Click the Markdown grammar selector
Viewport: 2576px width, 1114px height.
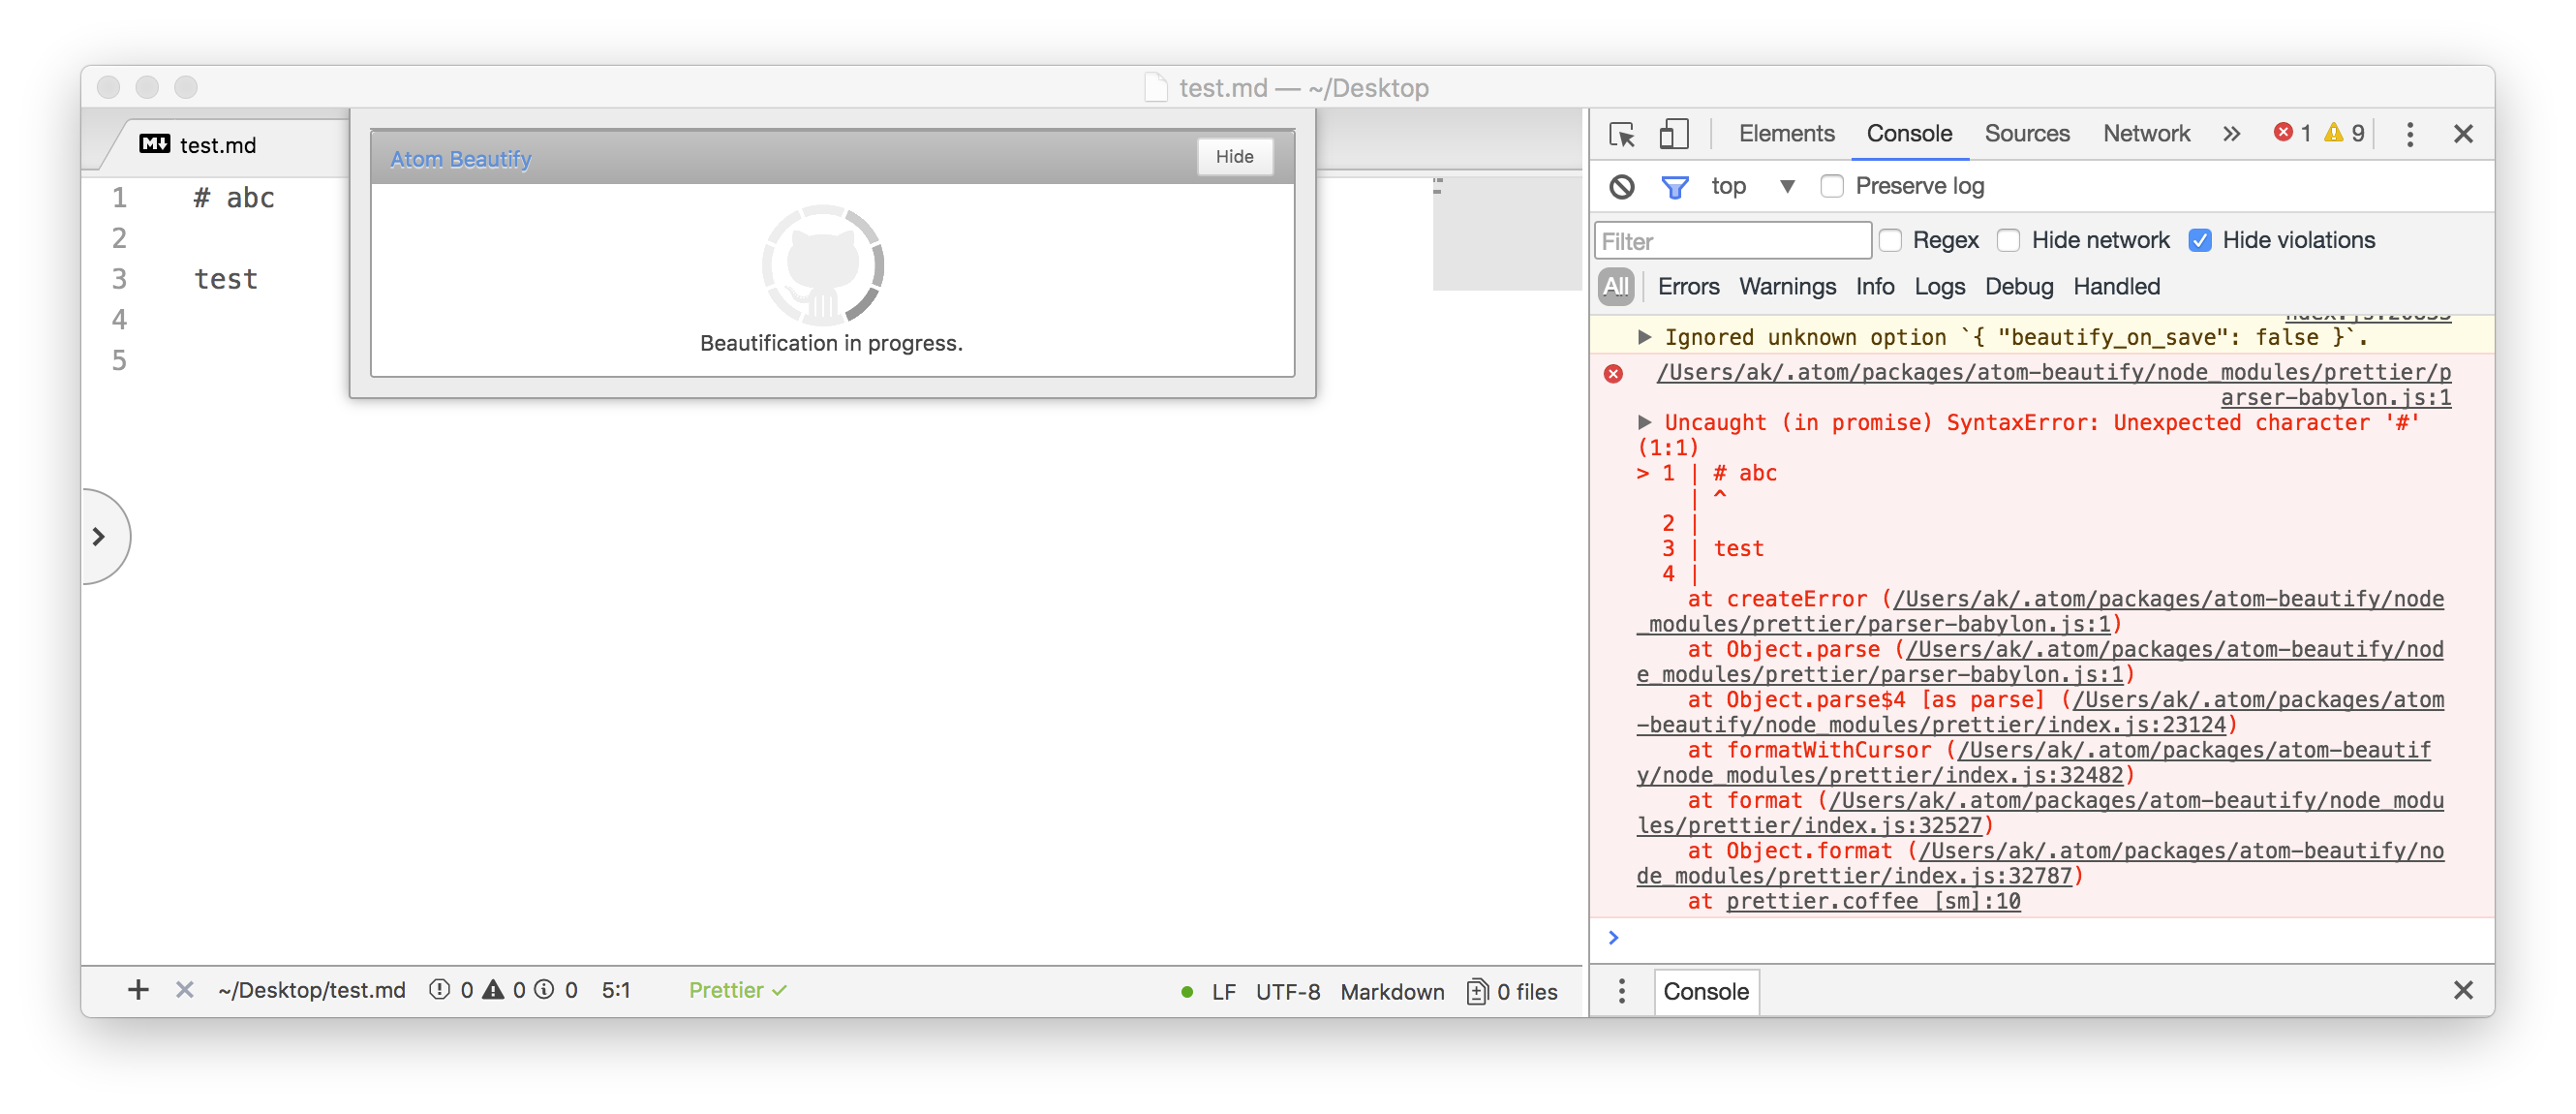(x=1392, y=992)
